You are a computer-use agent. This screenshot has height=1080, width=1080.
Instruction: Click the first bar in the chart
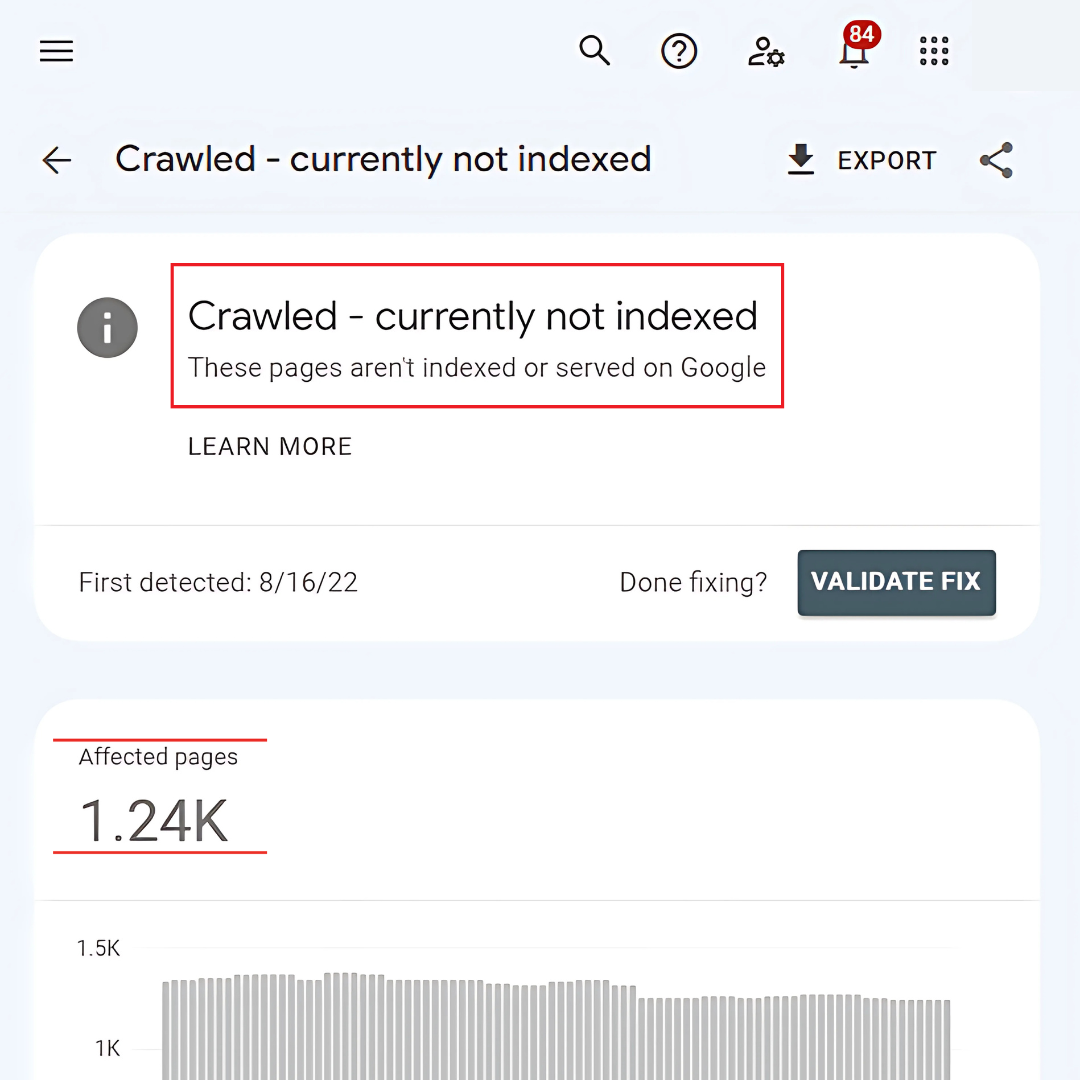click(x=167, y=1030)
